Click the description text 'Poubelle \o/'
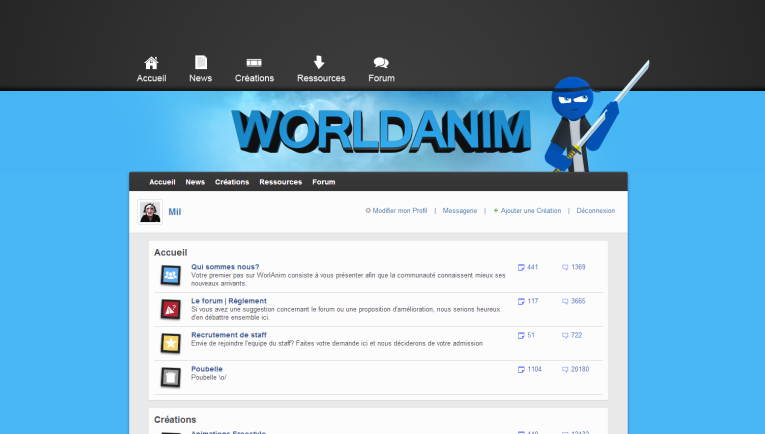 pyautogui.click(x=208, y=377)
